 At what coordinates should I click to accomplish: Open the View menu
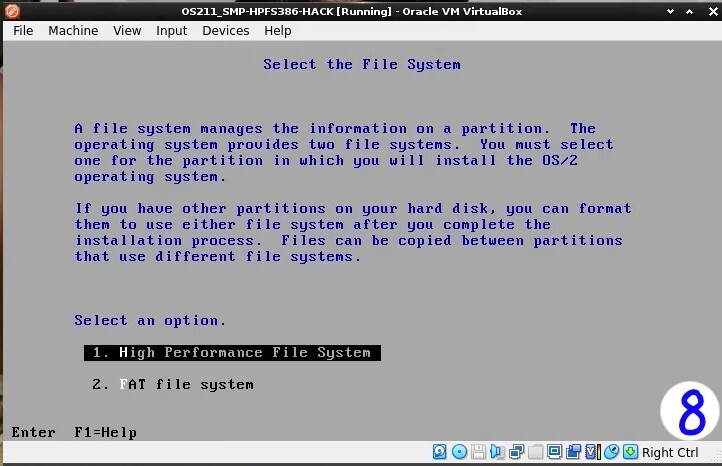tap(127, 30)
